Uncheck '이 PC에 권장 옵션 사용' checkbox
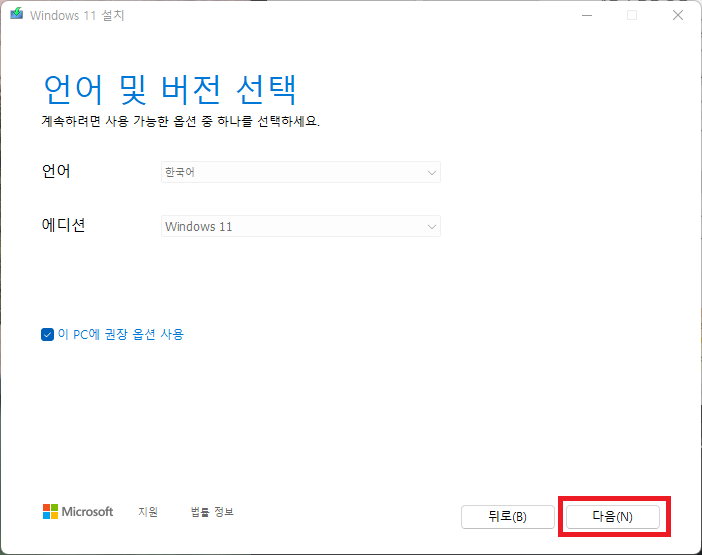 47,334
